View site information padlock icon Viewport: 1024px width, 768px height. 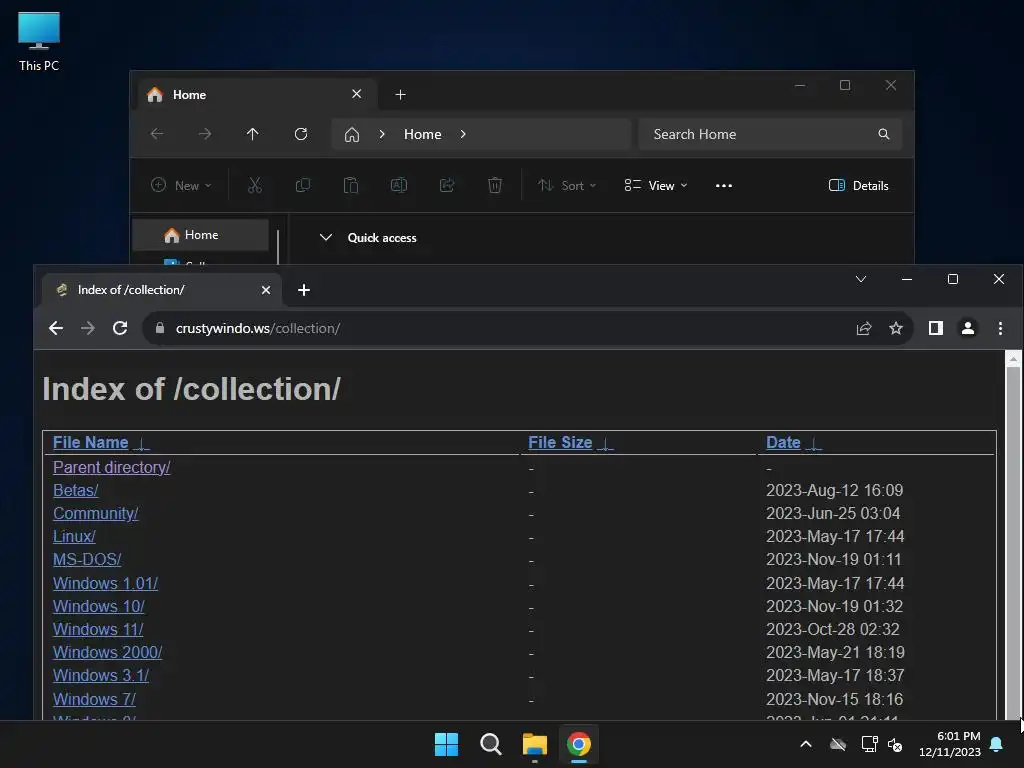(159, 328)
